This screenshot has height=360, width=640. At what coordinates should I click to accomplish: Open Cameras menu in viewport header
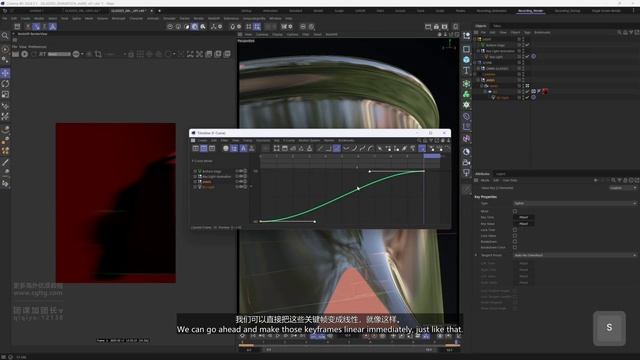[x=262, y=35]
